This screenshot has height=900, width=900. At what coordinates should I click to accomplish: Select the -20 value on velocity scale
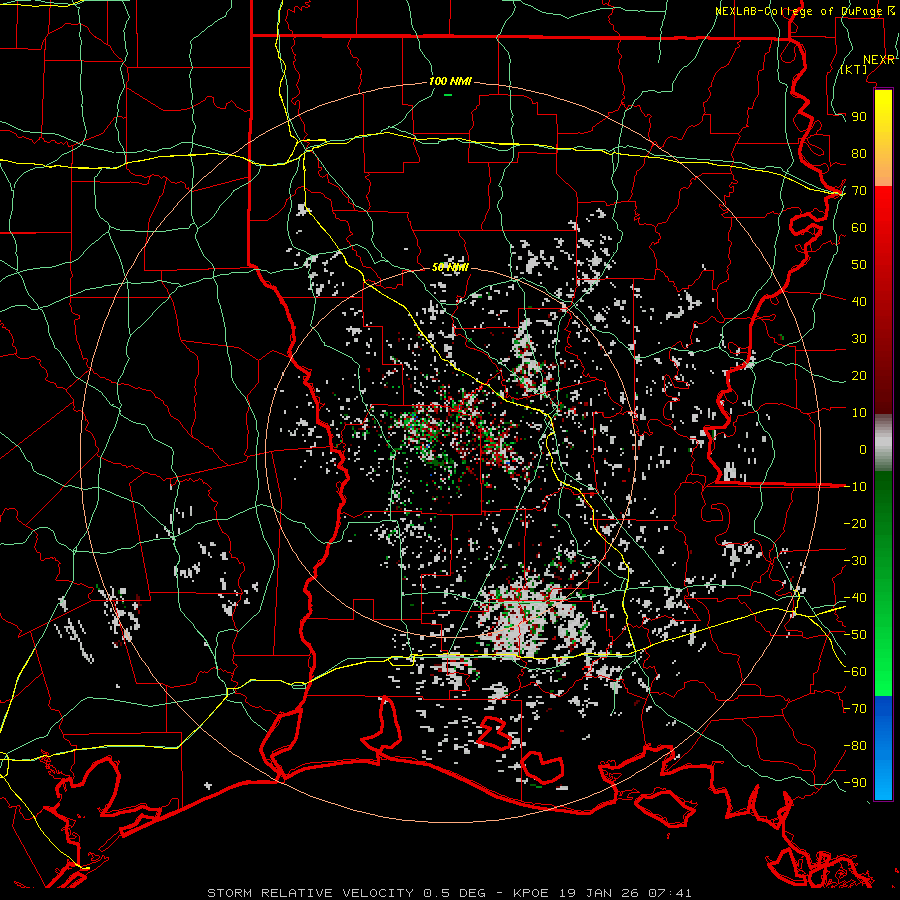click(855, 523)
